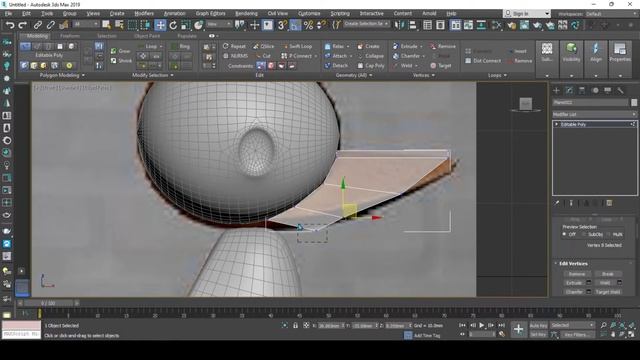Open the Utilities wrench icon
This screenshot has height=360, width=640.
pyautogui.click(x=620, y=90)
